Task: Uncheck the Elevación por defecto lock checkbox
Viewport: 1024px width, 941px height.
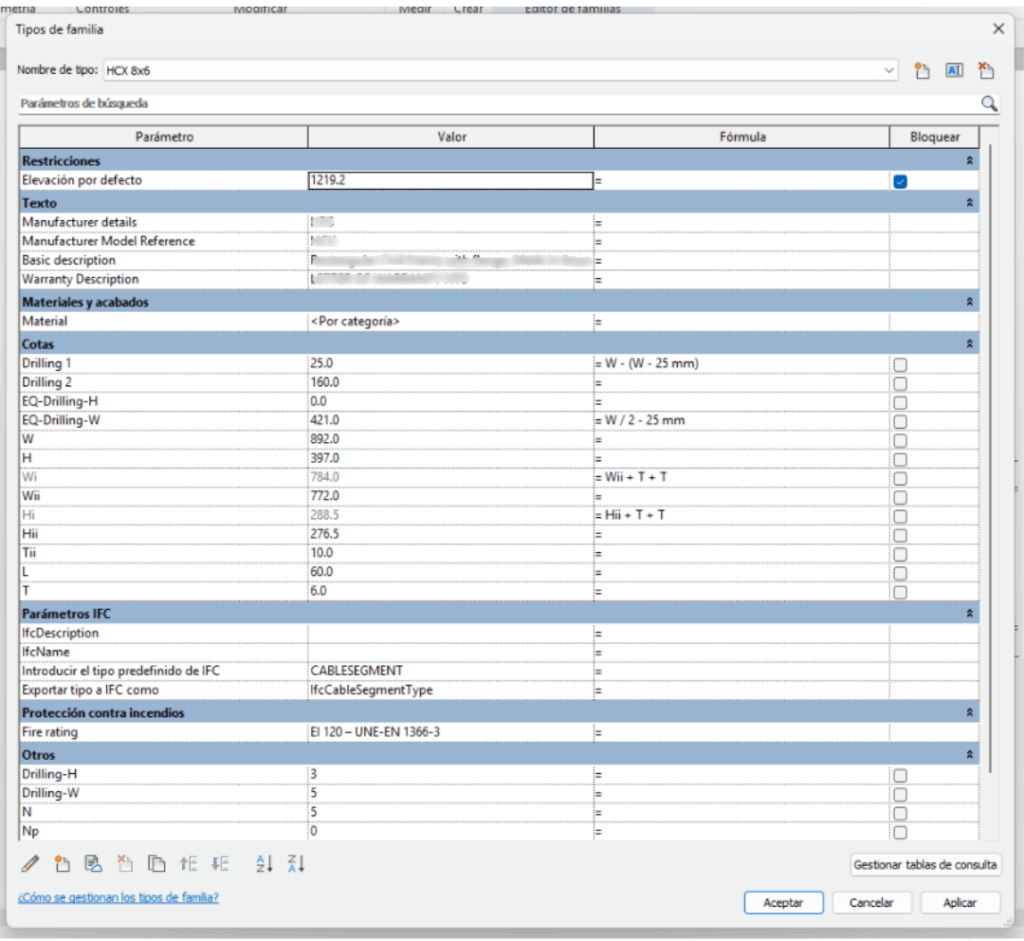Action: [x=900, y=181]
